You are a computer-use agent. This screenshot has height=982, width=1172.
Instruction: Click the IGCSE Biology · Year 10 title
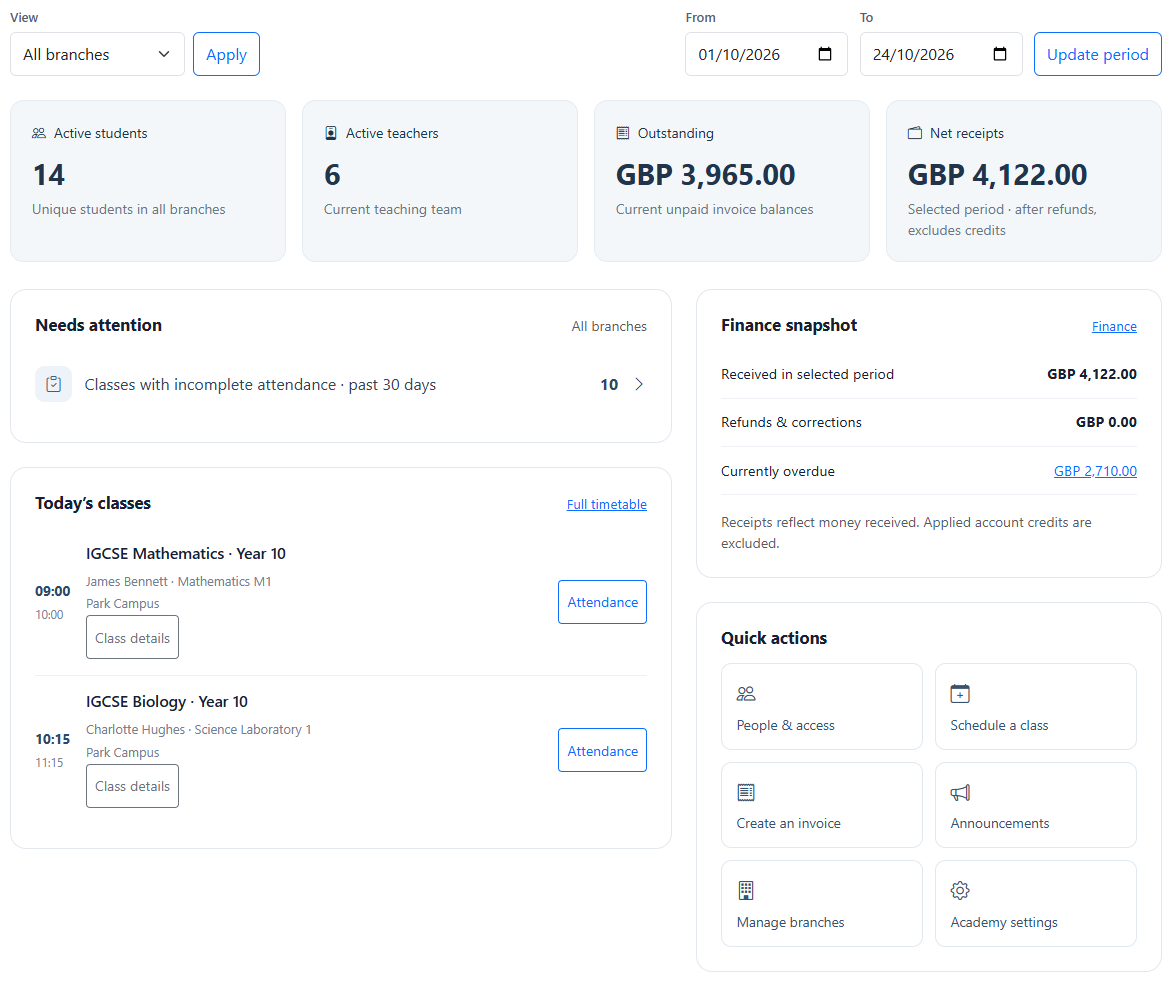click(x=167, y=702)
